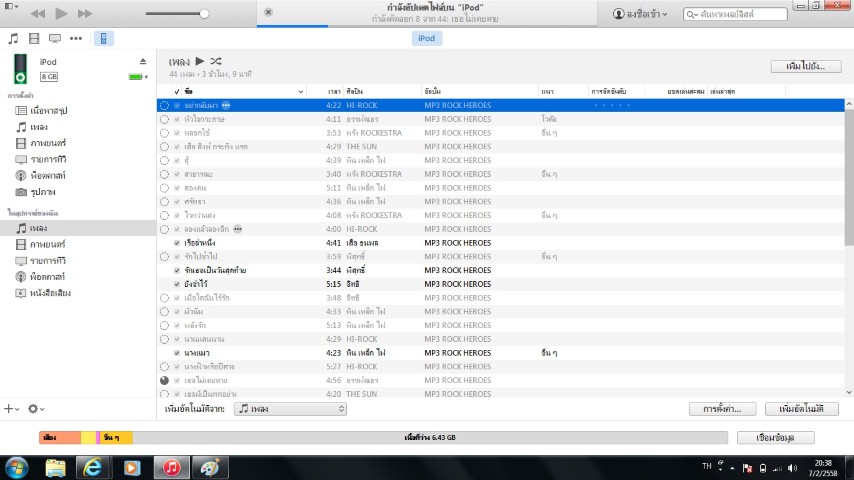Uncheck the checkbox of the 4:23 song
Viewport: 854px width, 480px height.
[177, 353]
